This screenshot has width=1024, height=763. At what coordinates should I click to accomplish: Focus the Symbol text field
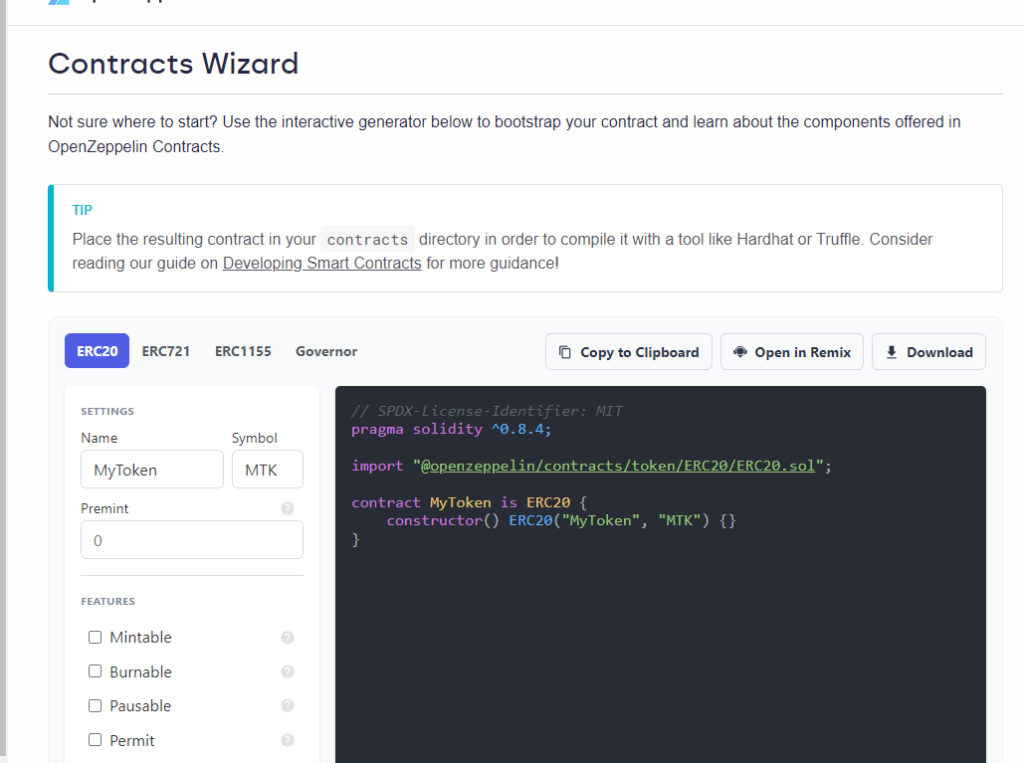267,470
